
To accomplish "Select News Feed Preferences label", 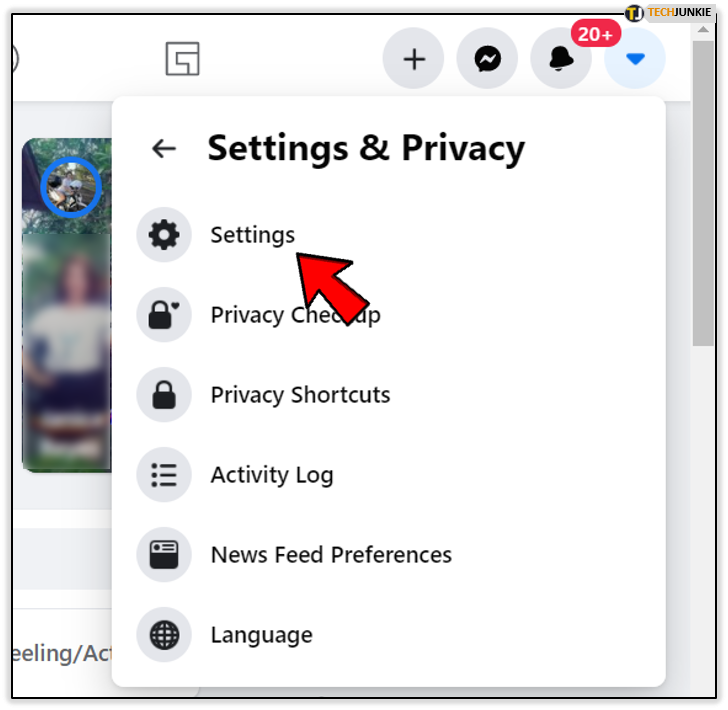I will tap(331, 555).
